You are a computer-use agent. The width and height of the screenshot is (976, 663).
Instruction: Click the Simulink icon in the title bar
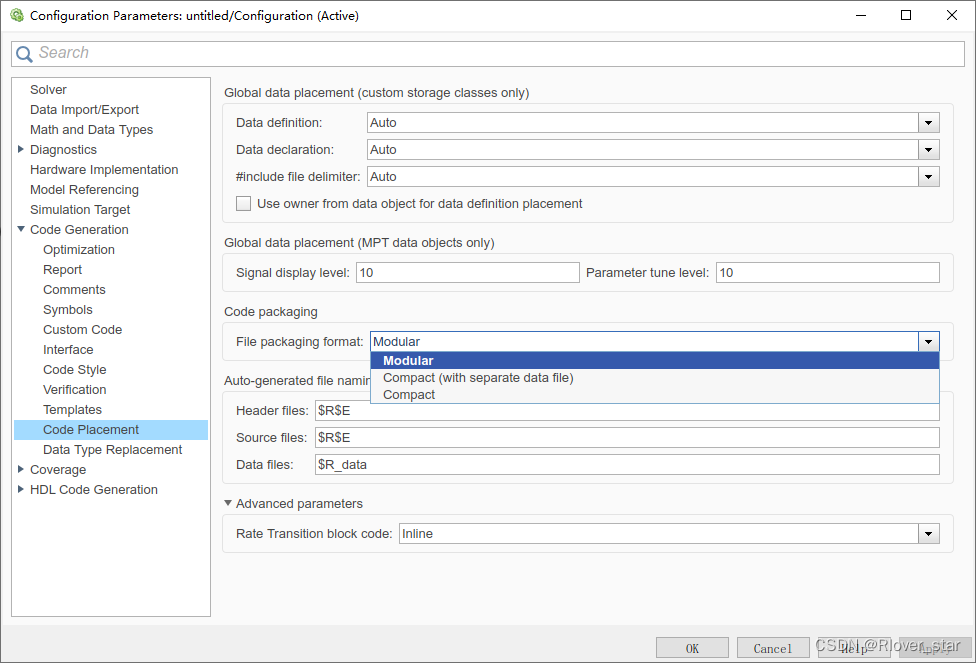point(16,15)
